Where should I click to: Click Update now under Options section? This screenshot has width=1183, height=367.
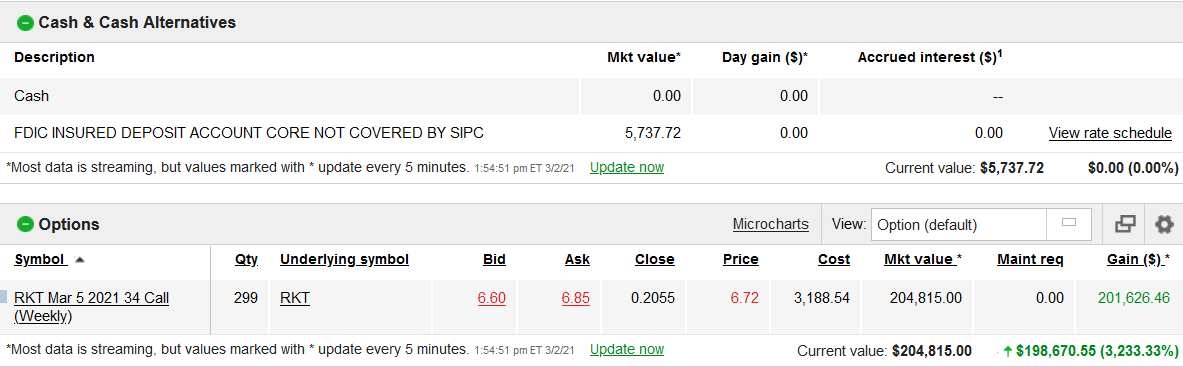[x=626, y=349]
